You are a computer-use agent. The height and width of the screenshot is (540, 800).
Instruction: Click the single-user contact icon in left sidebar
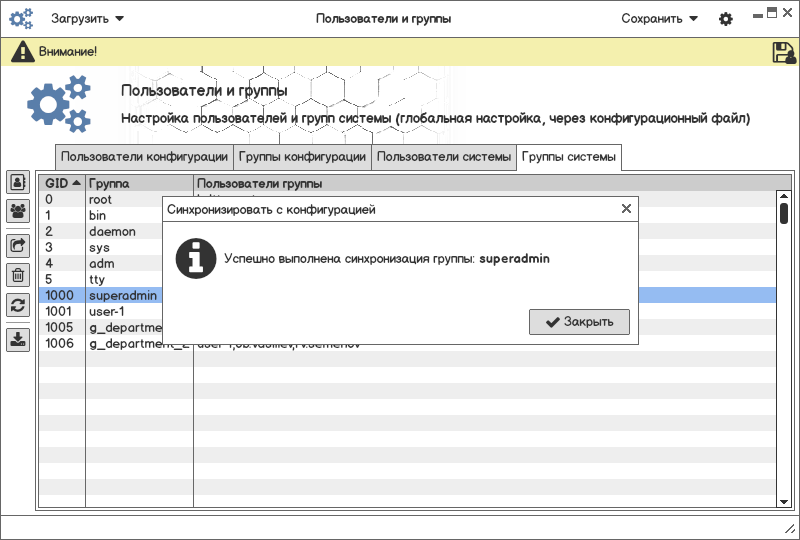18,182
